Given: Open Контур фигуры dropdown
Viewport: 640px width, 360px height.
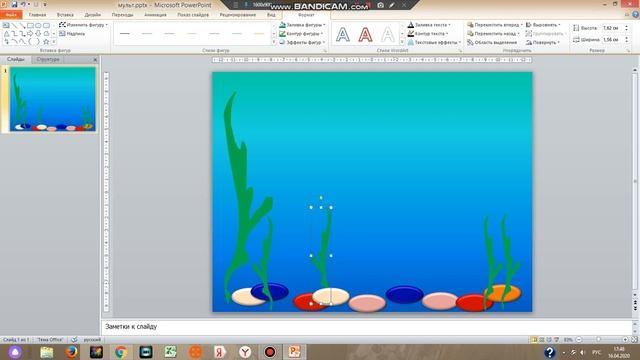Looking at the screenshot, I should pos(301,33).
